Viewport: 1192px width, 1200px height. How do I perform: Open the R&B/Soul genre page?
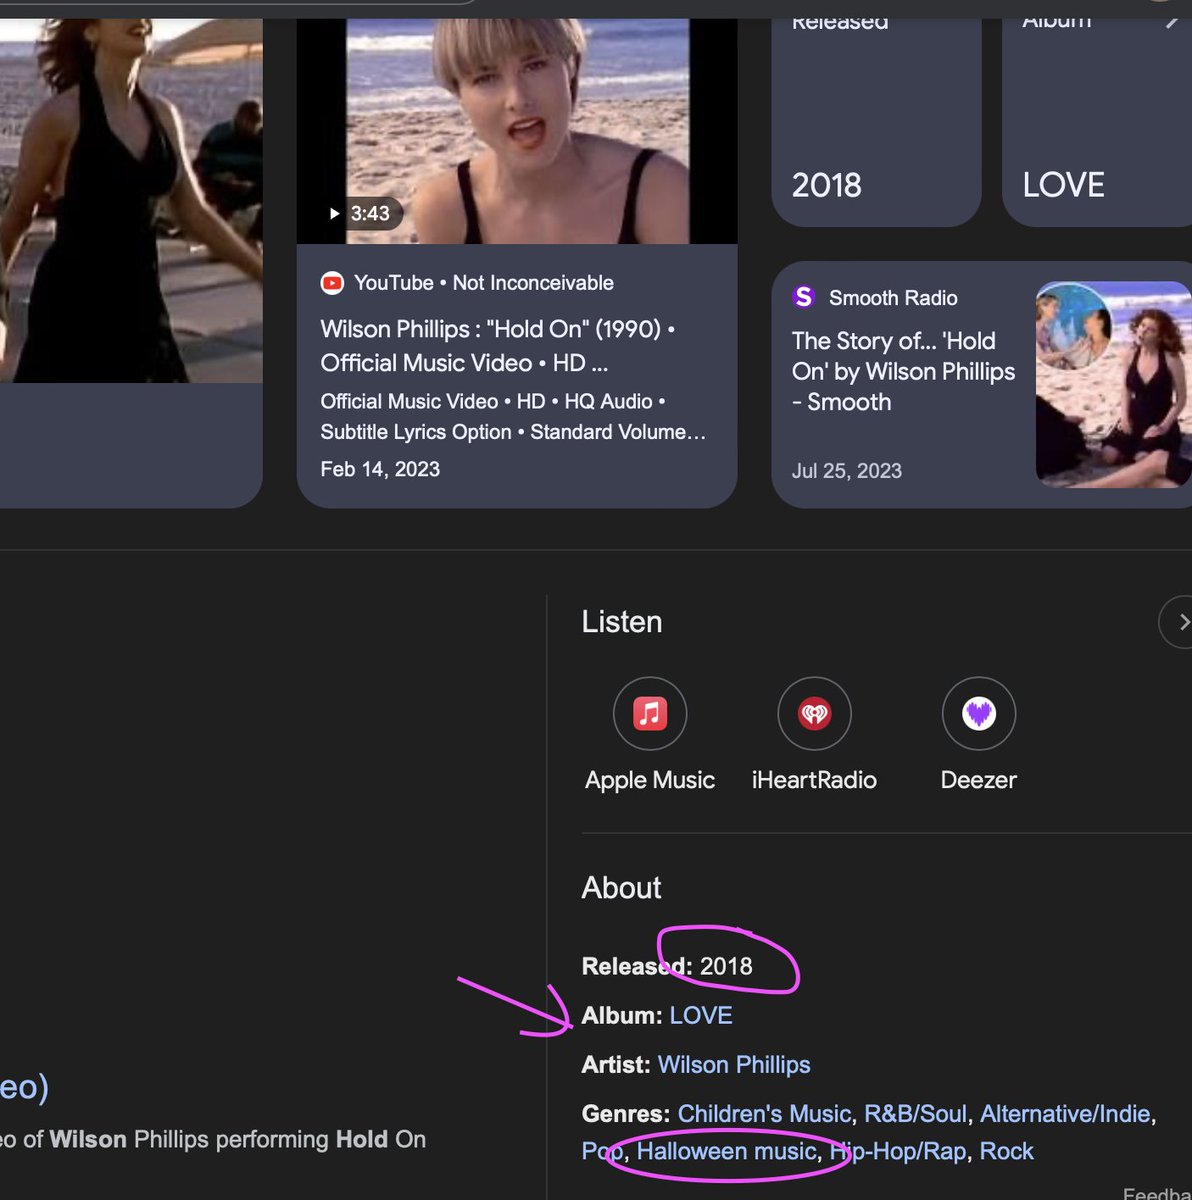pyautogui.click(x=916, y=1113)
